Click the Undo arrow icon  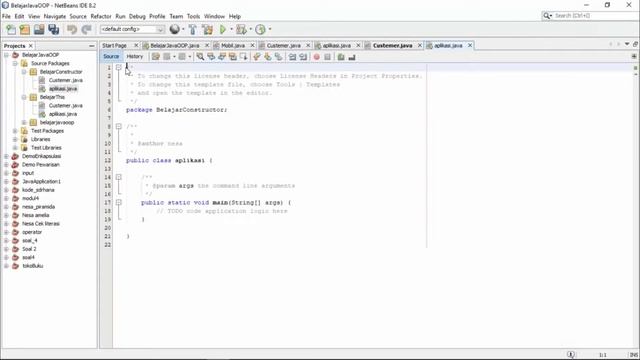[x=72, y=29]
